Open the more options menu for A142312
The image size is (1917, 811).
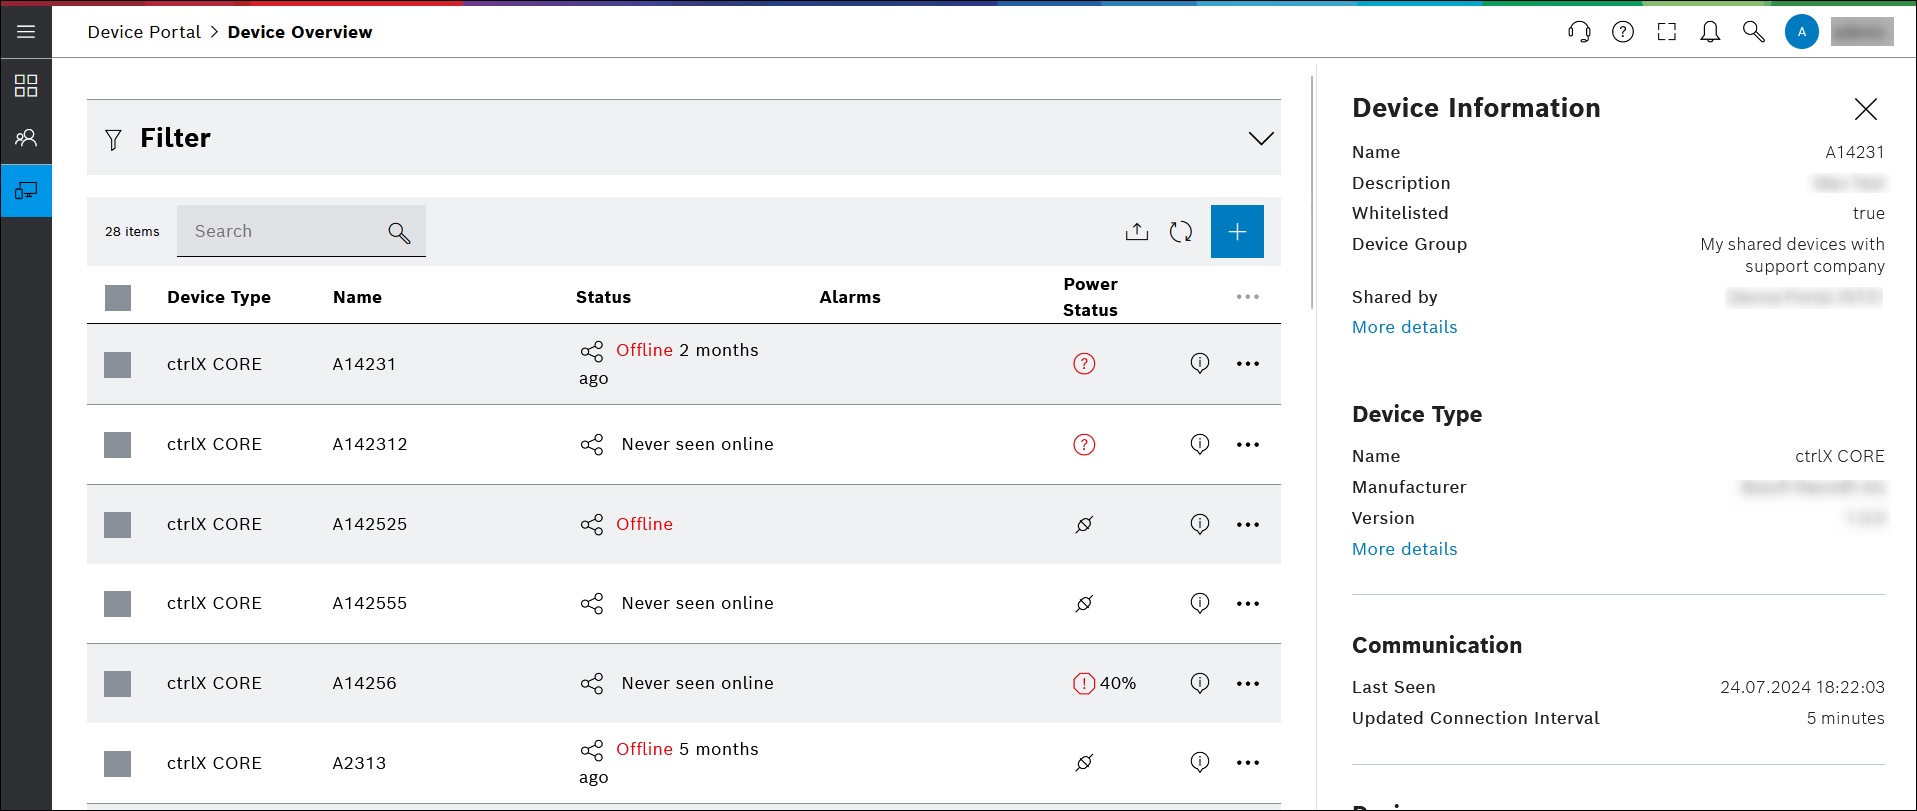pyautogui.click(x=1247, y=445)
